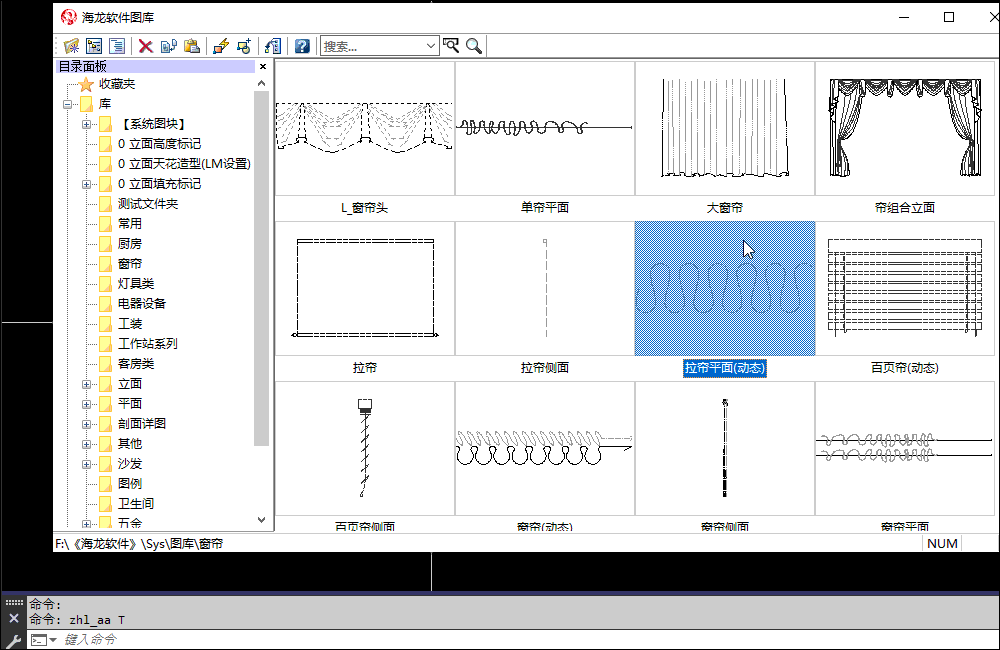Open help with the question mark icon
1000x650 pixels.
(302, 46)
